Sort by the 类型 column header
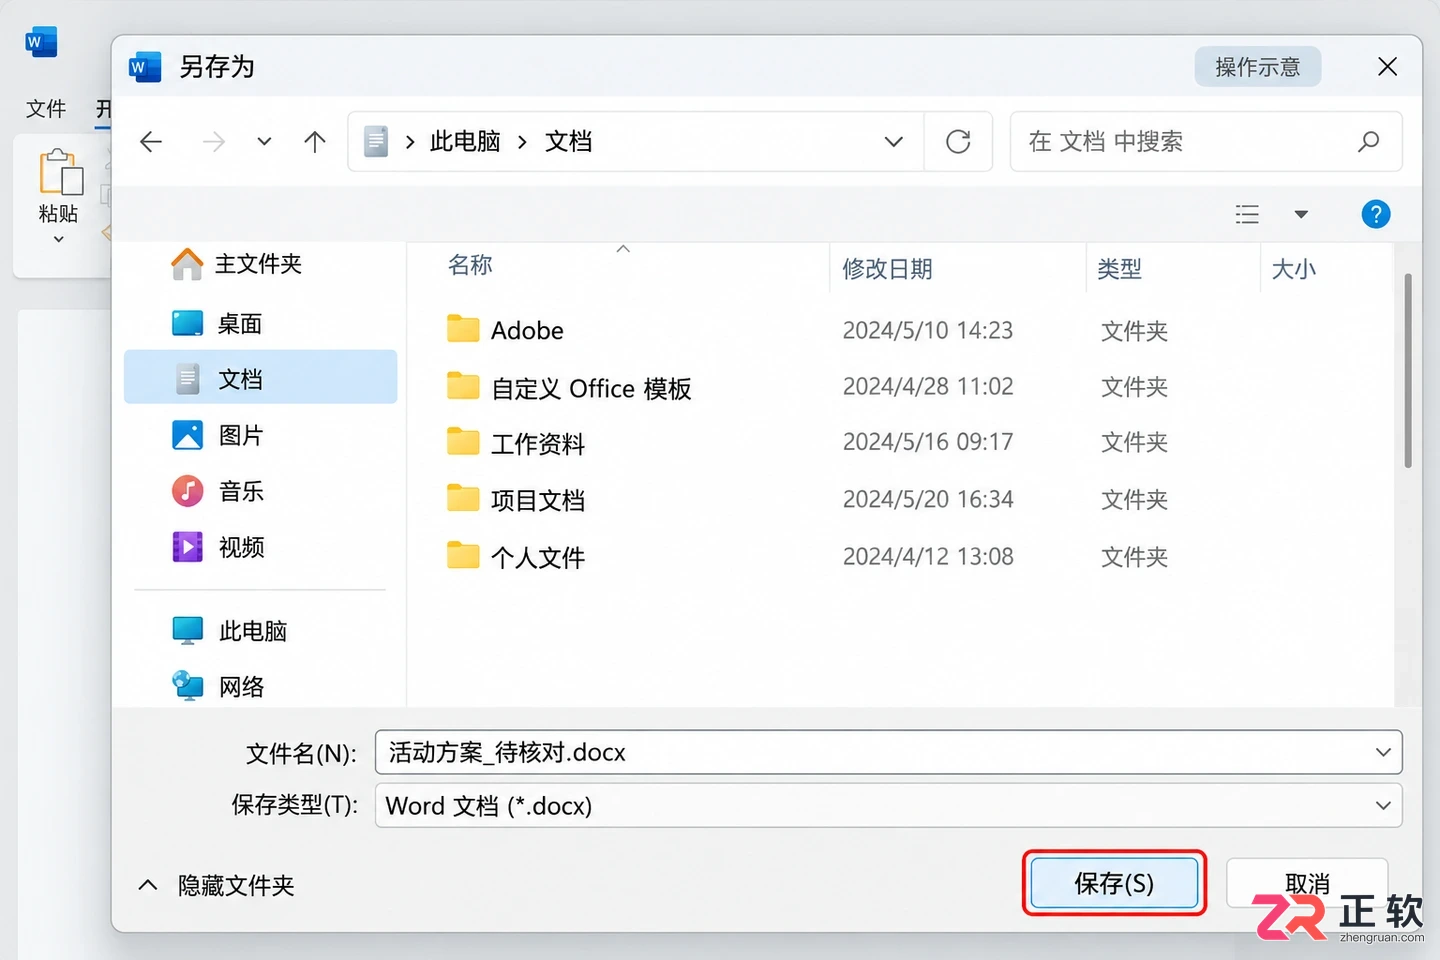This screenshot has height=960, width=1440. click(1119, 269)
